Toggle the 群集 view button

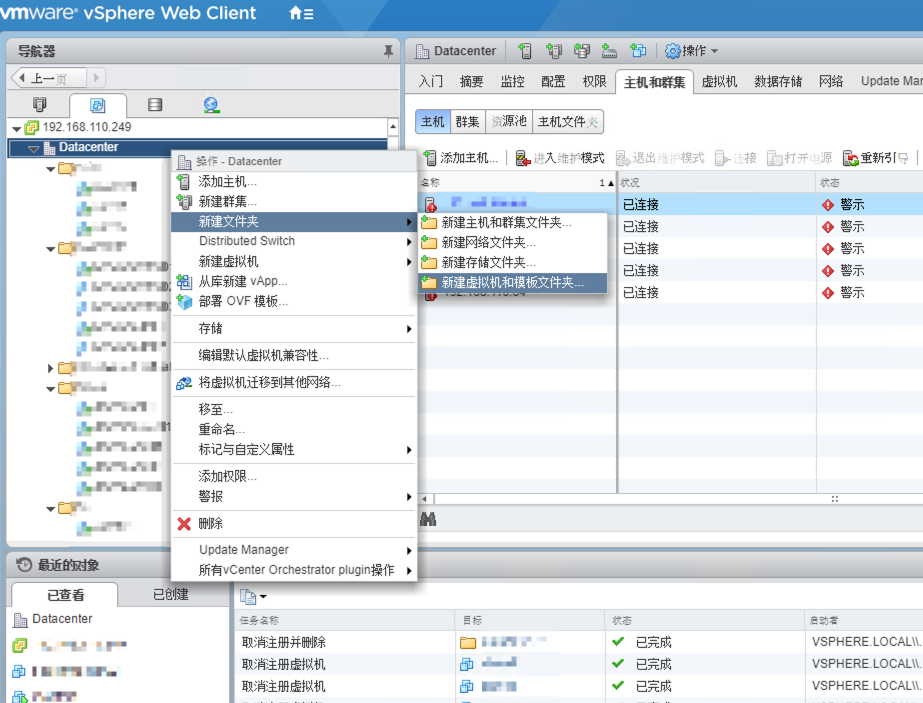click(467, 121)
